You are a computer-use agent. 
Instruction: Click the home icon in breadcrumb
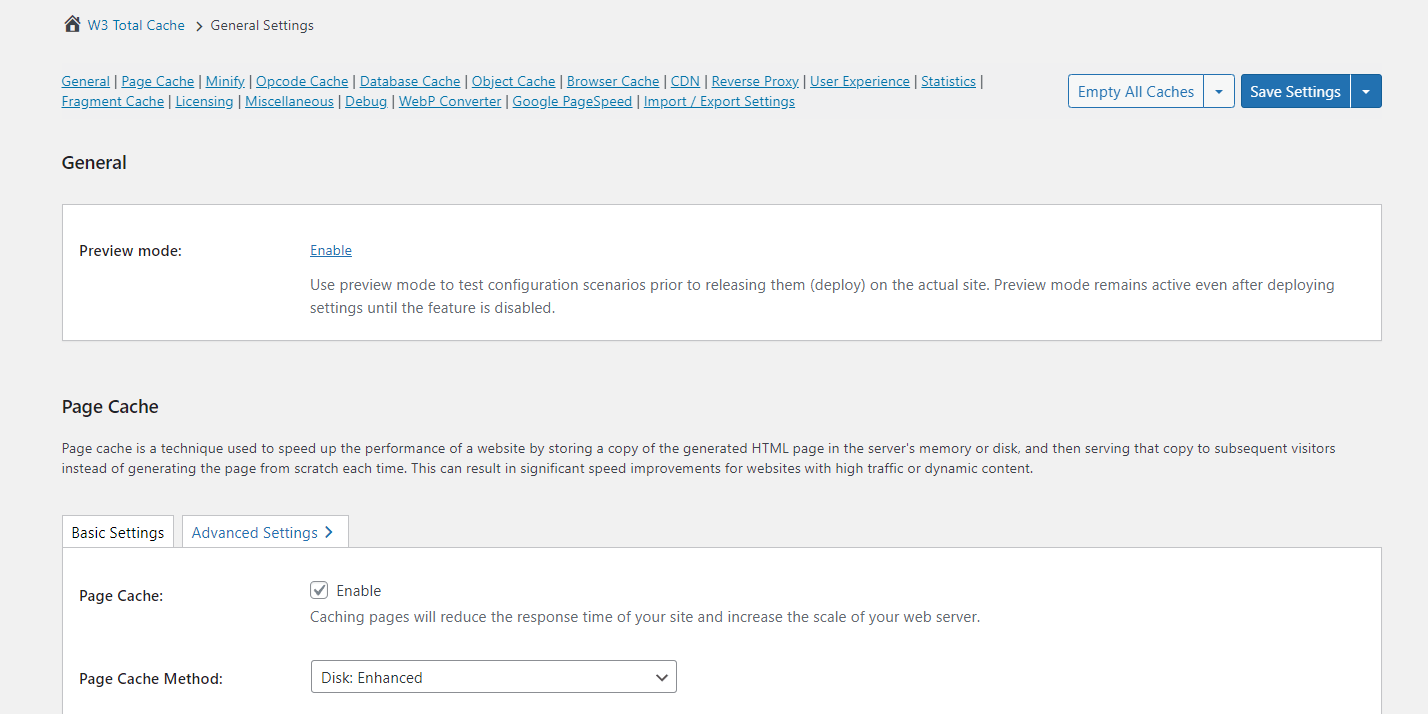[x=72, y=24]
